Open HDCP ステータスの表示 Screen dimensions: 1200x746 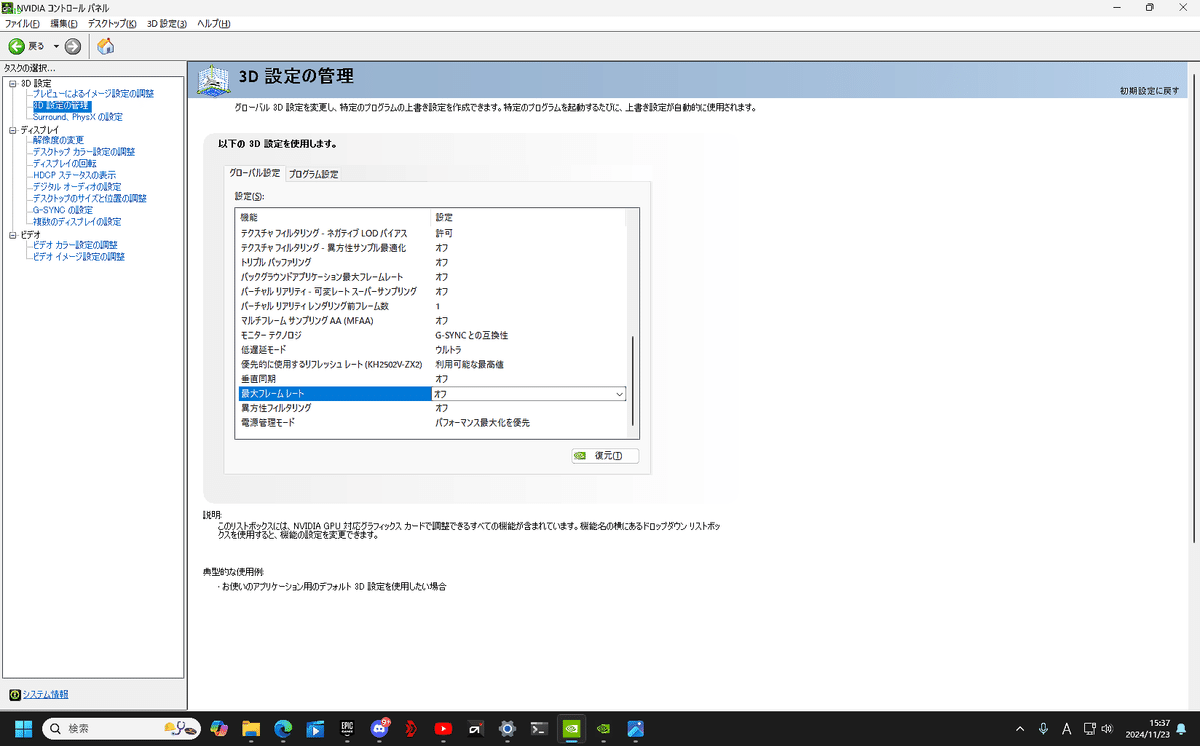point(73,175)
